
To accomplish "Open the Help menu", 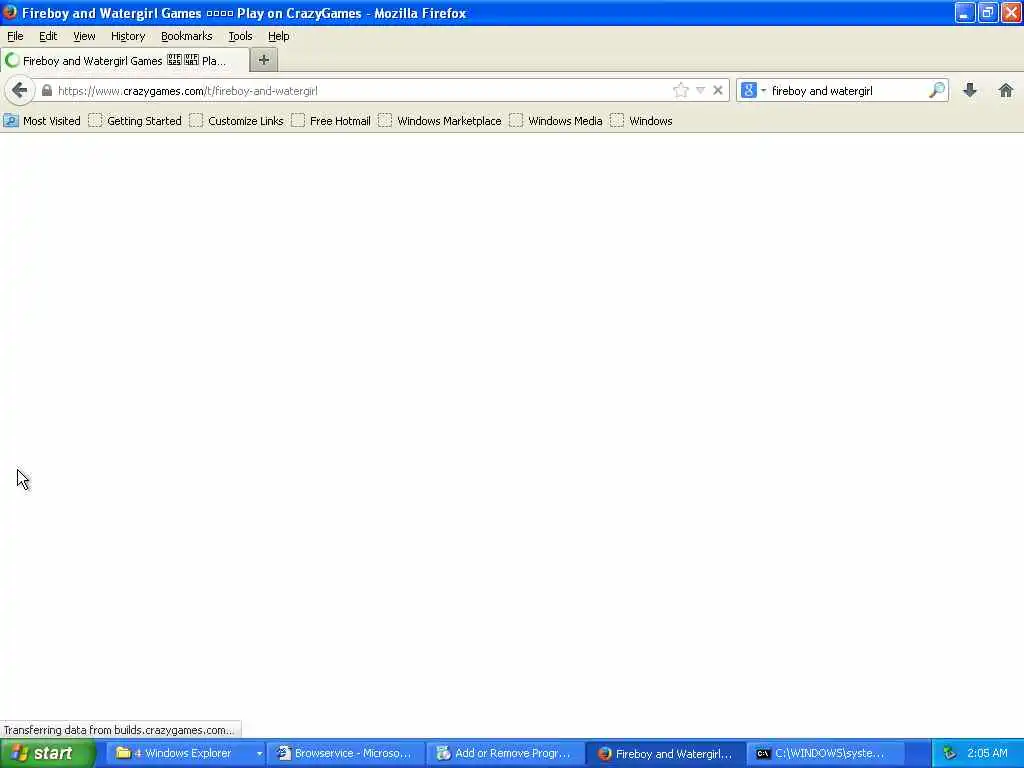I will 279,36.
